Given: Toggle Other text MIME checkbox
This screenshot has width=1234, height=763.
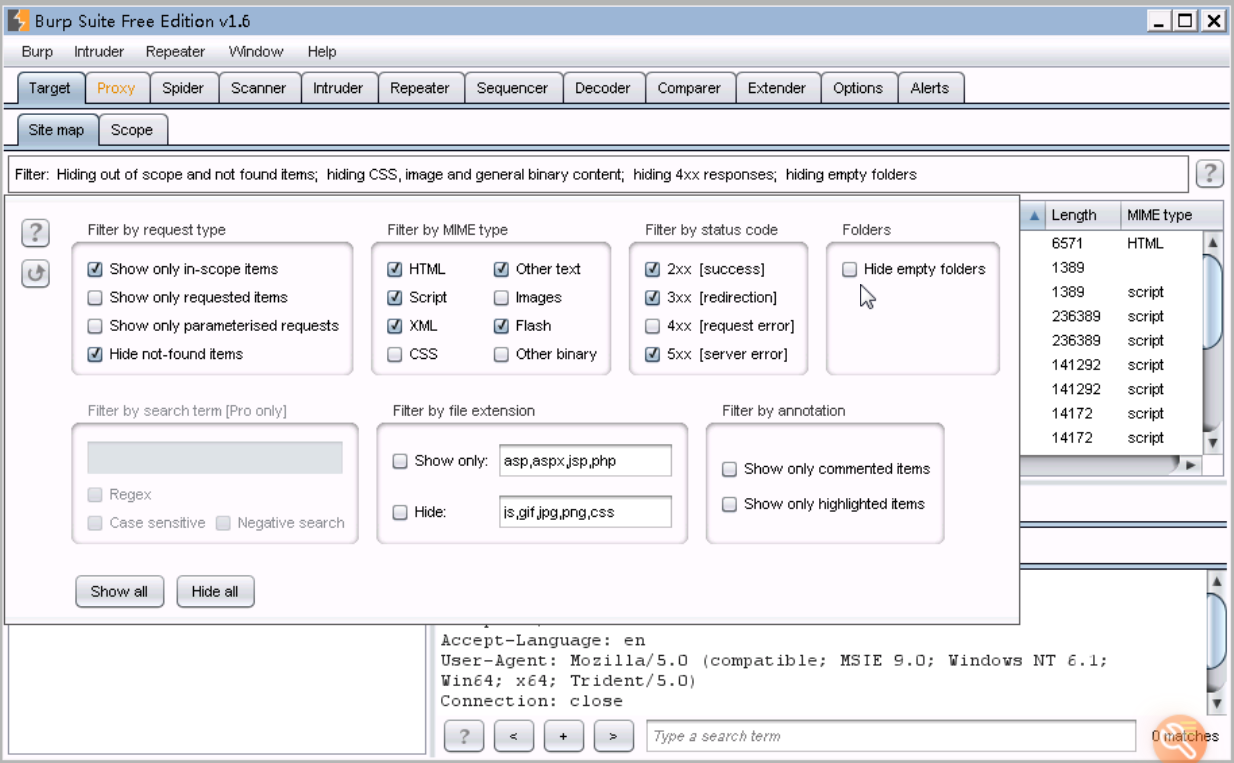Looking at the screenshot, I should click(501, 269).
